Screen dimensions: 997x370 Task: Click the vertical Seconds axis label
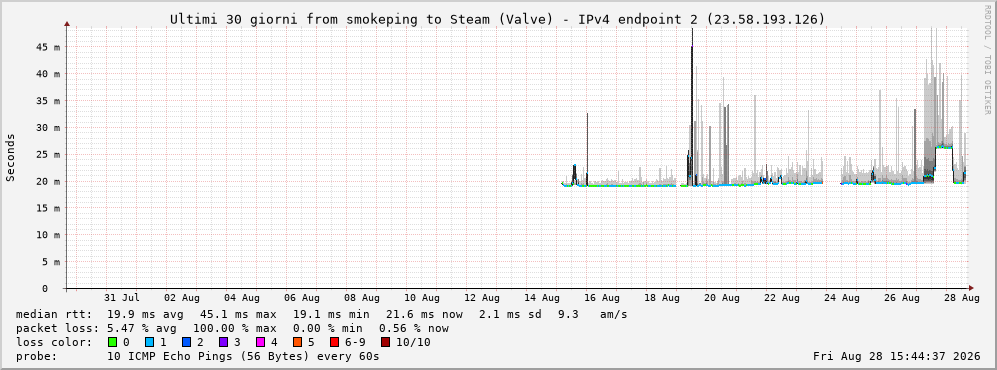click(11, 157)
